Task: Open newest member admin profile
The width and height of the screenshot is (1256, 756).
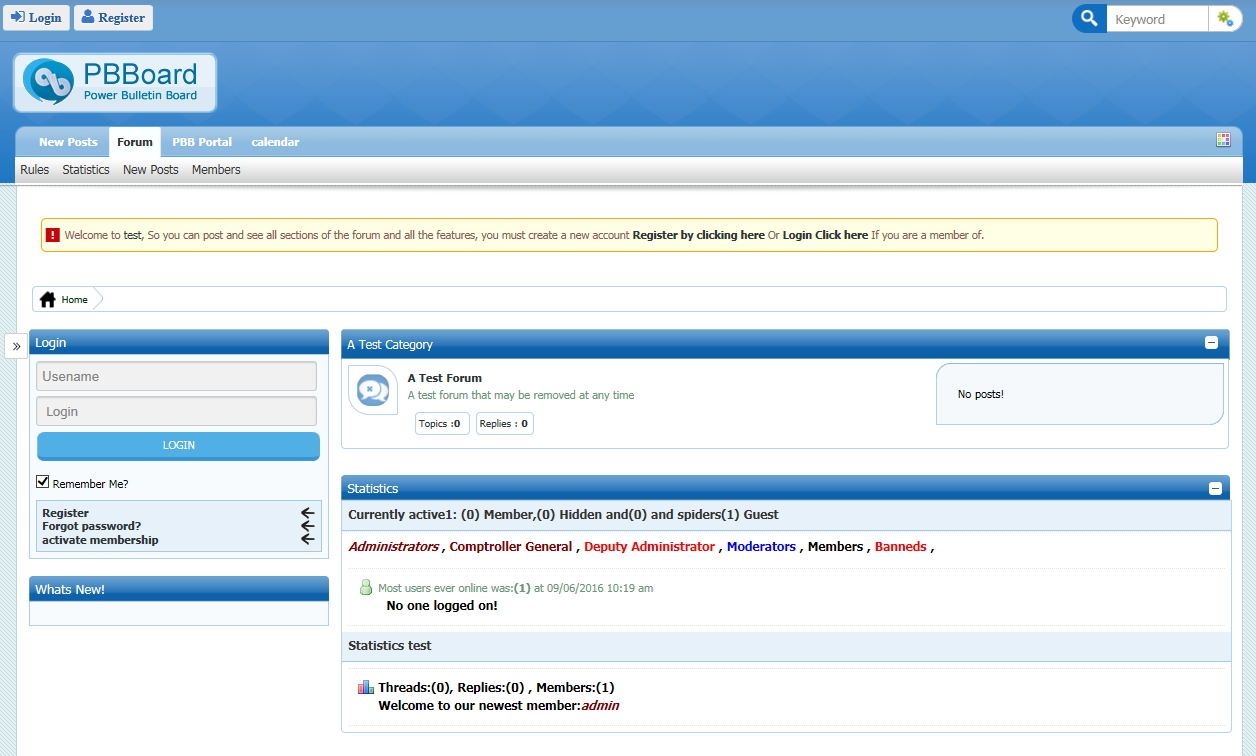Action: click(600, 706)
